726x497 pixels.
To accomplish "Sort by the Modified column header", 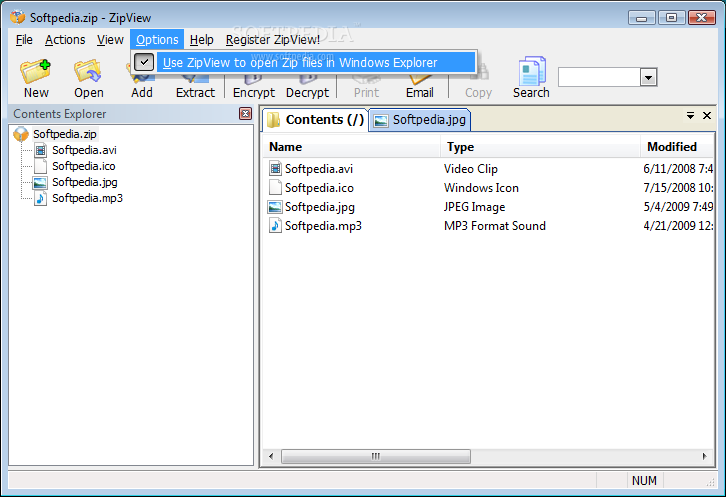I will [677, 147].
